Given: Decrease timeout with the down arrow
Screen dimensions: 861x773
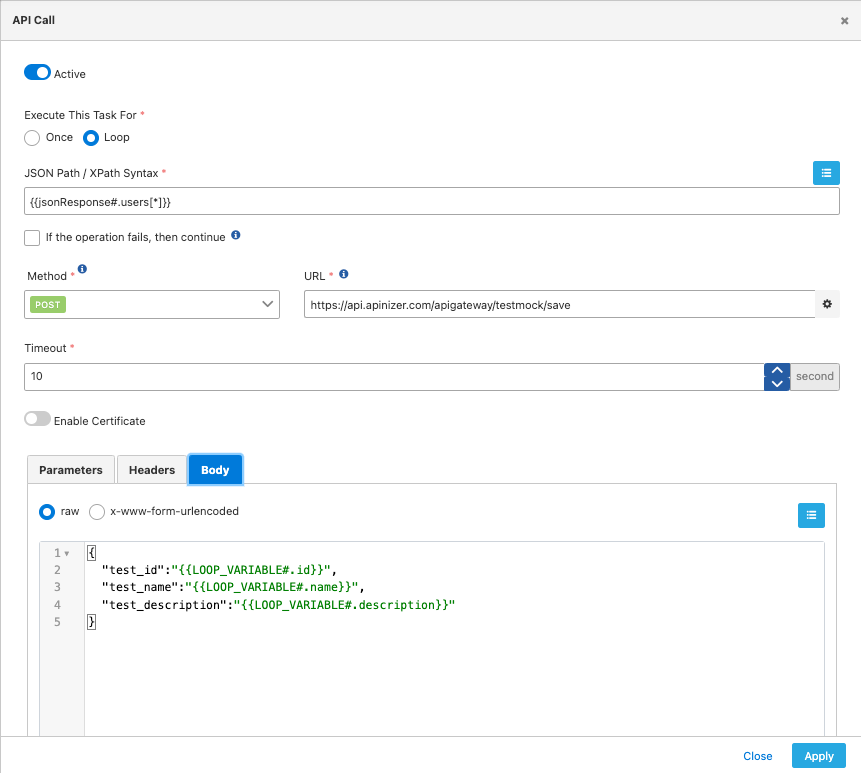Looking at the screenshot, I should (776, 383).
